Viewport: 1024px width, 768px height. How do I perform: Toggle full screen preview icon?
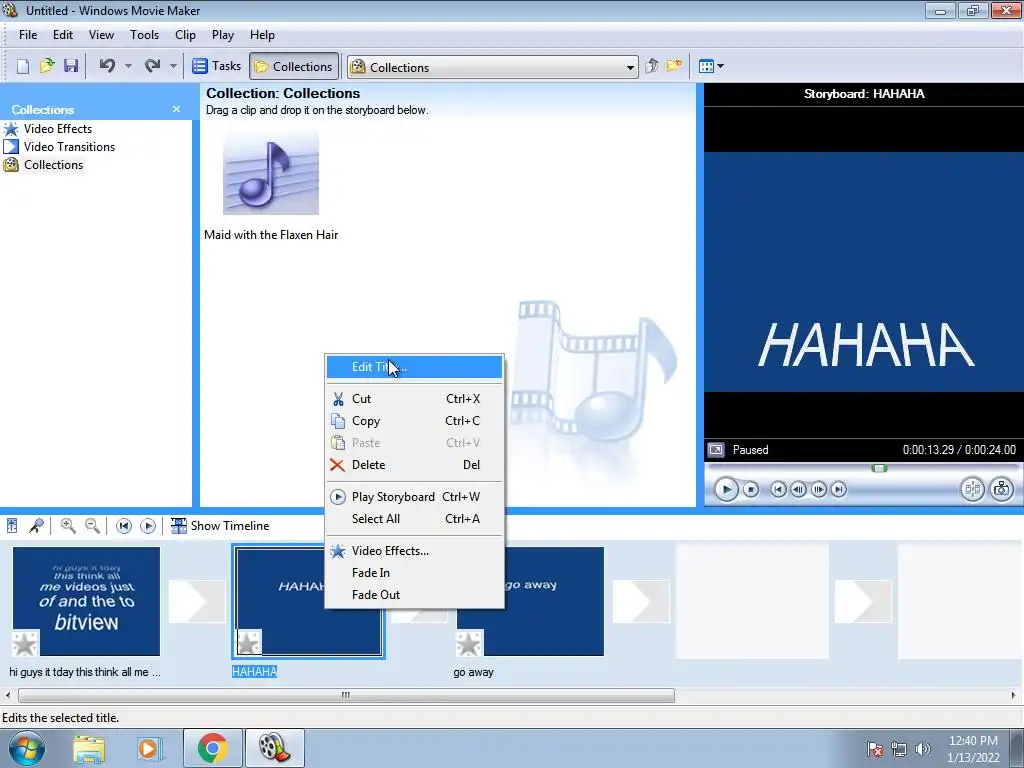tap(716, 450)
